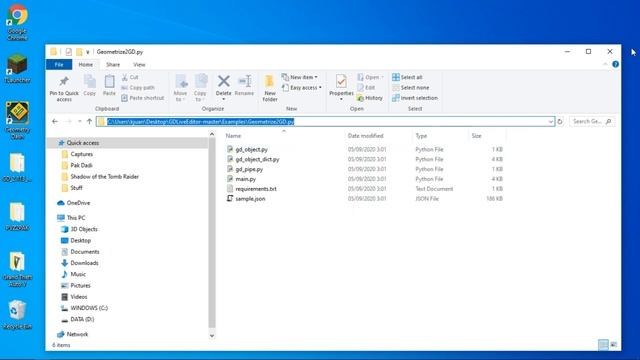Click the Rename ribbon icon
The width and height of the screenshot is (640, 360).
(244, 85)
